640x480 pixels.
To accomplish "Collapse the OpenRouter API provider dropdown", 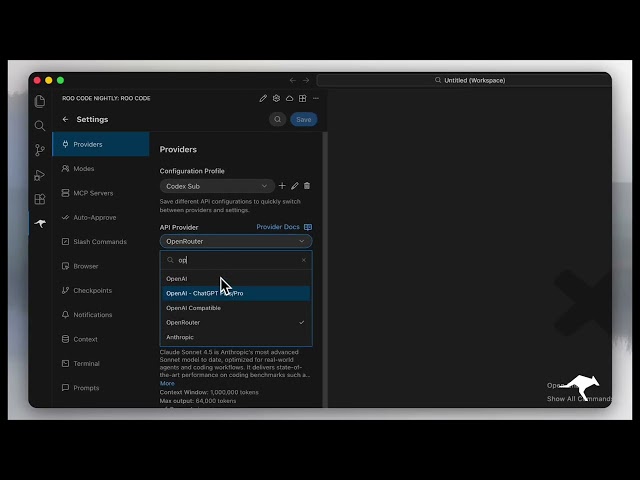I will [x=236, y=241].
